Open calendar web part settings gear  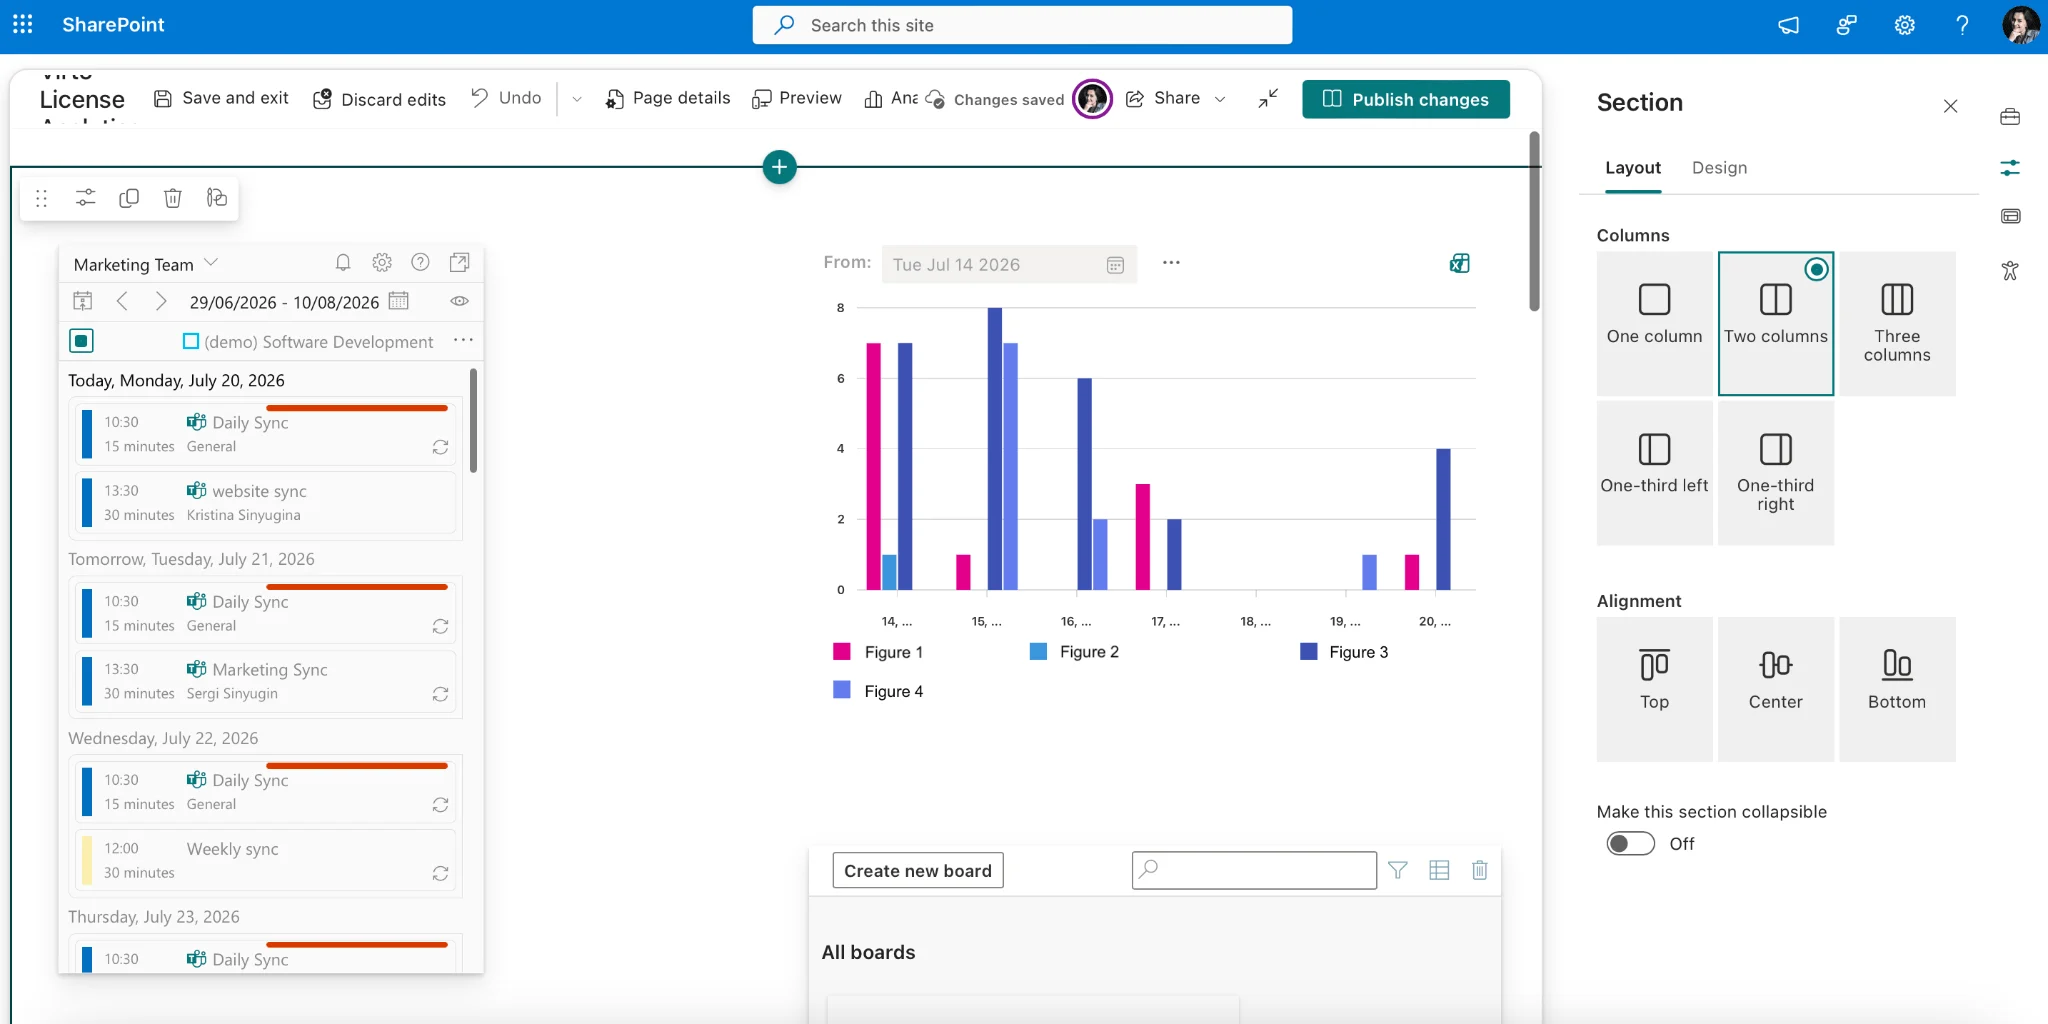click(382, 263)
